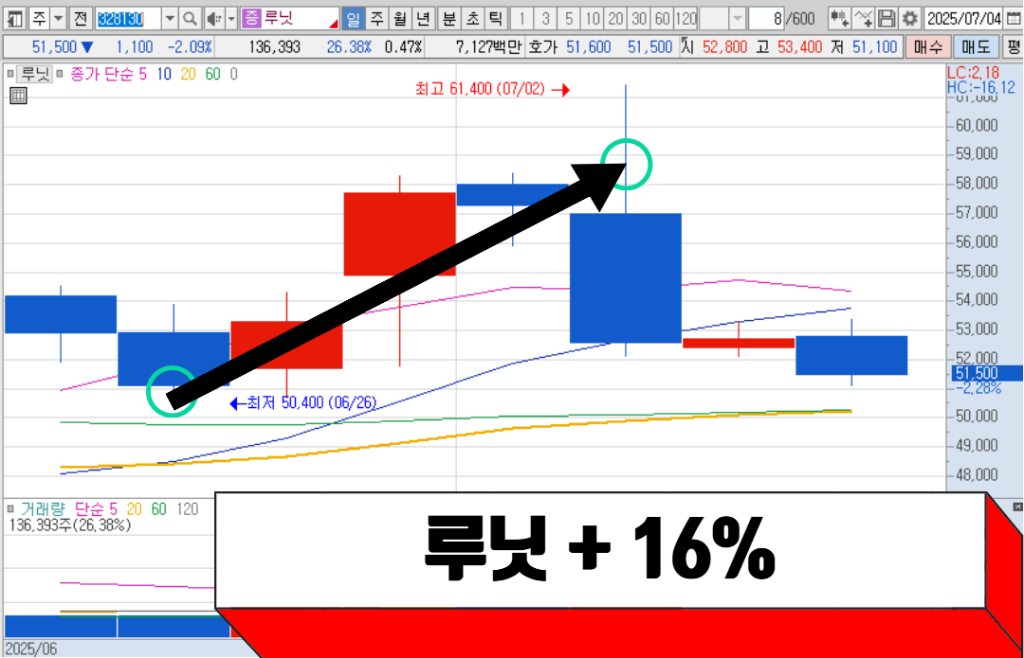The height and width of the screenshot is (658, 1024).
Task: Switch to the 분 minute chart
Action: coord(449,18)
